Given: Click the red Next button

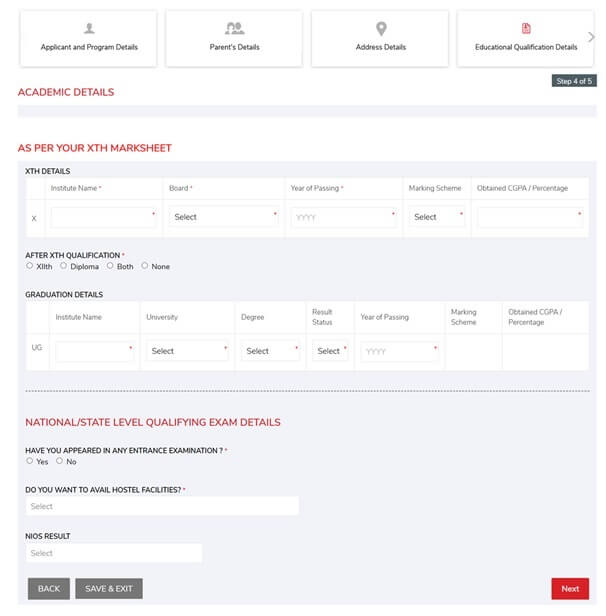Looking at the screenshot, I should point(570,588).
